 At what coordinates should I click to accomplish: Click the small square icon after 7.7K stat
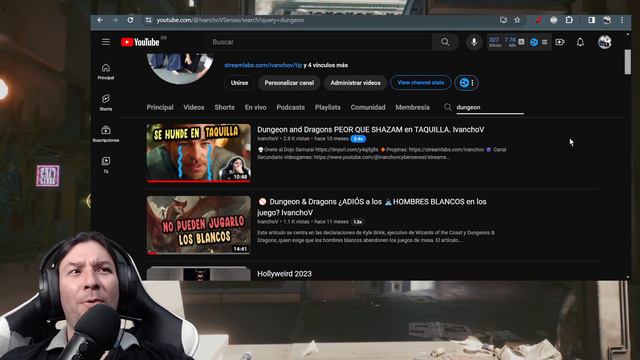pyautogui.click(x=521, y=42)
